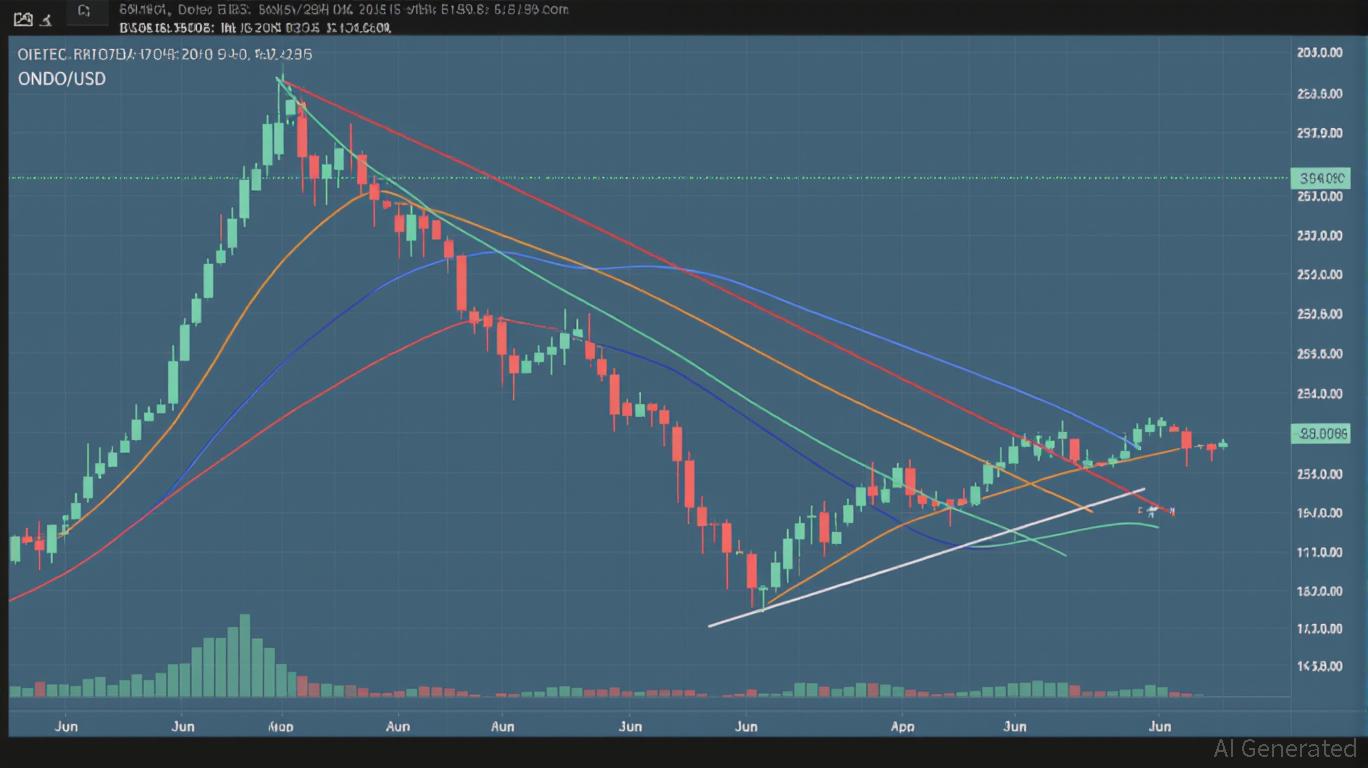The height and width of the screenshot is (768, 1368).
Task: Click highlighted price label on dotted line
Action: click(x=1320, y=178)
